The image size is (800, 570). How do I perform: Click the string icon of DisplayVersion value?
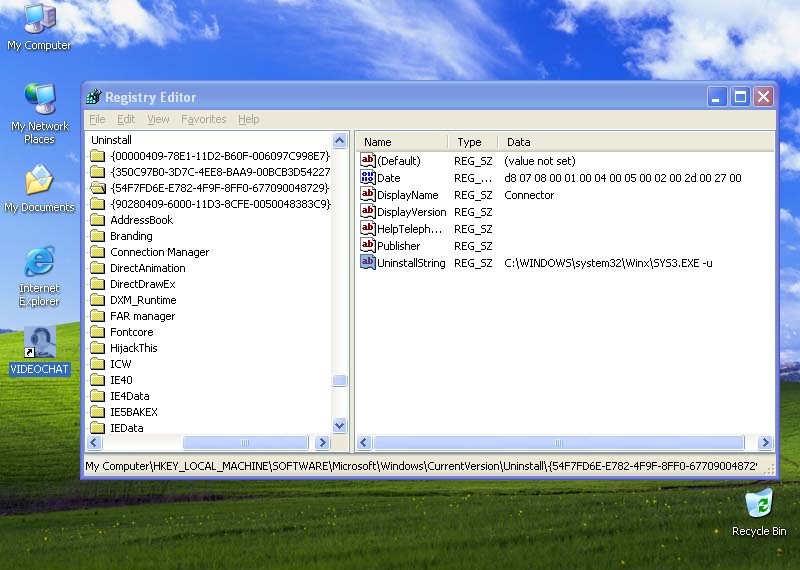[x=367, y=211]
